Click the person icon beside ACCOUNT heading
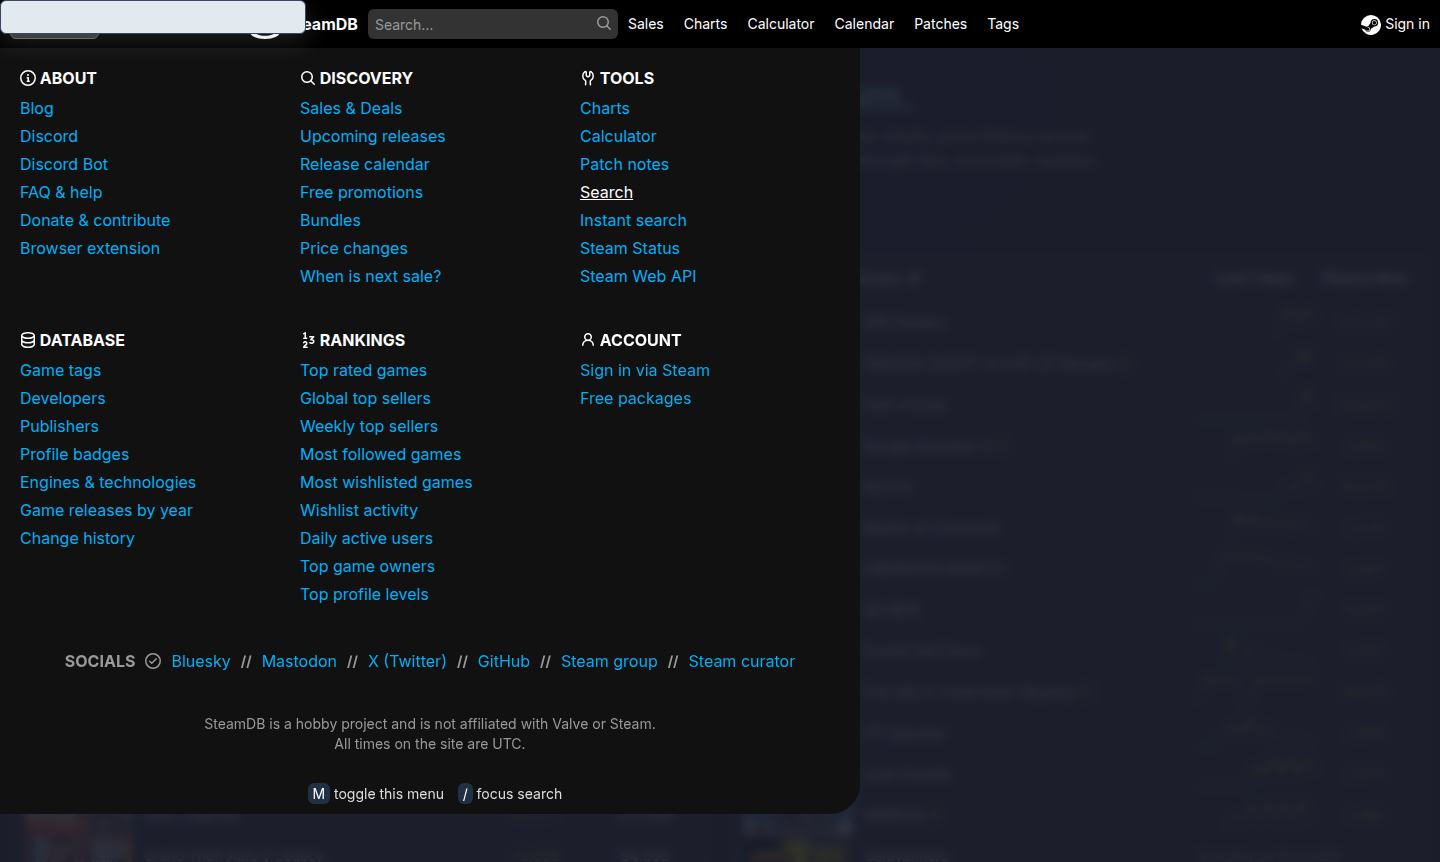1440x862 pixels. tap(587, 339)
